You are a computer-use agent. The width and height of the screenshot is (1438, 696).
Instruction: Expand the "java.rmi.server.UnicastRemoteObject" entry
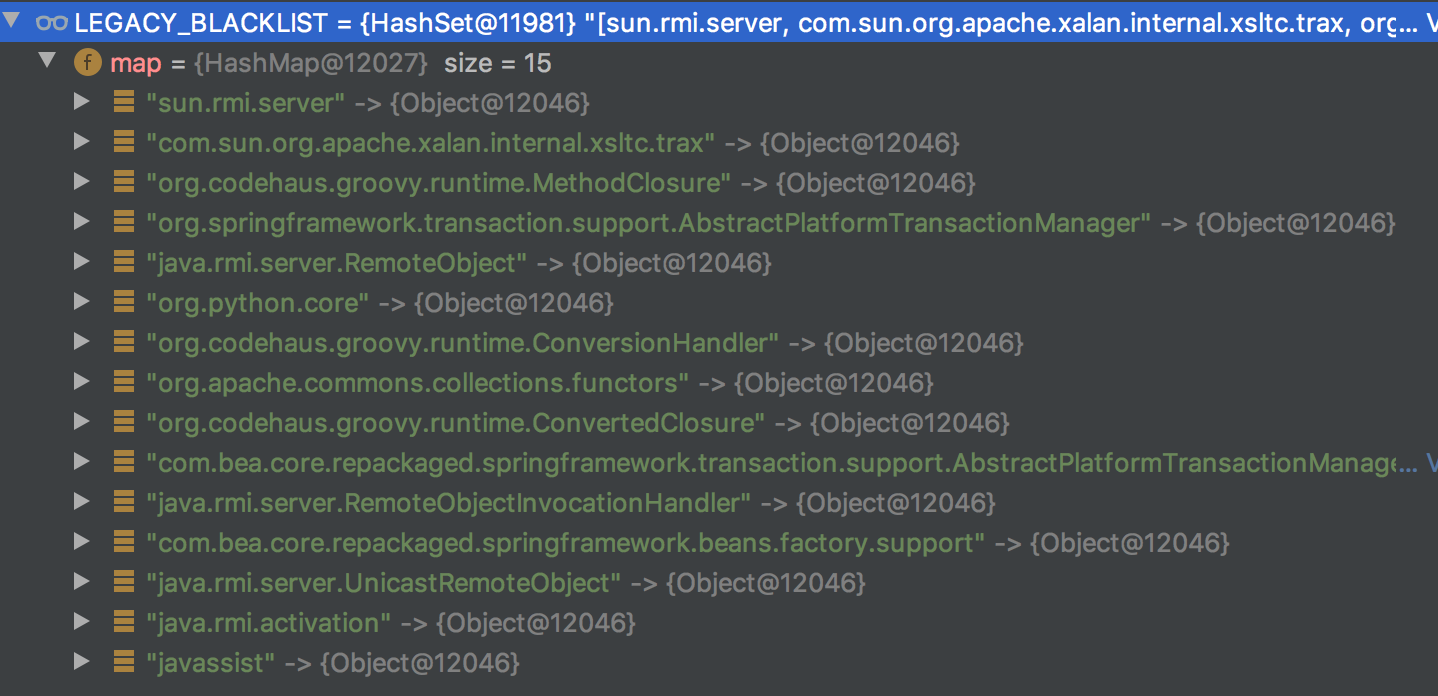[82, 582]
